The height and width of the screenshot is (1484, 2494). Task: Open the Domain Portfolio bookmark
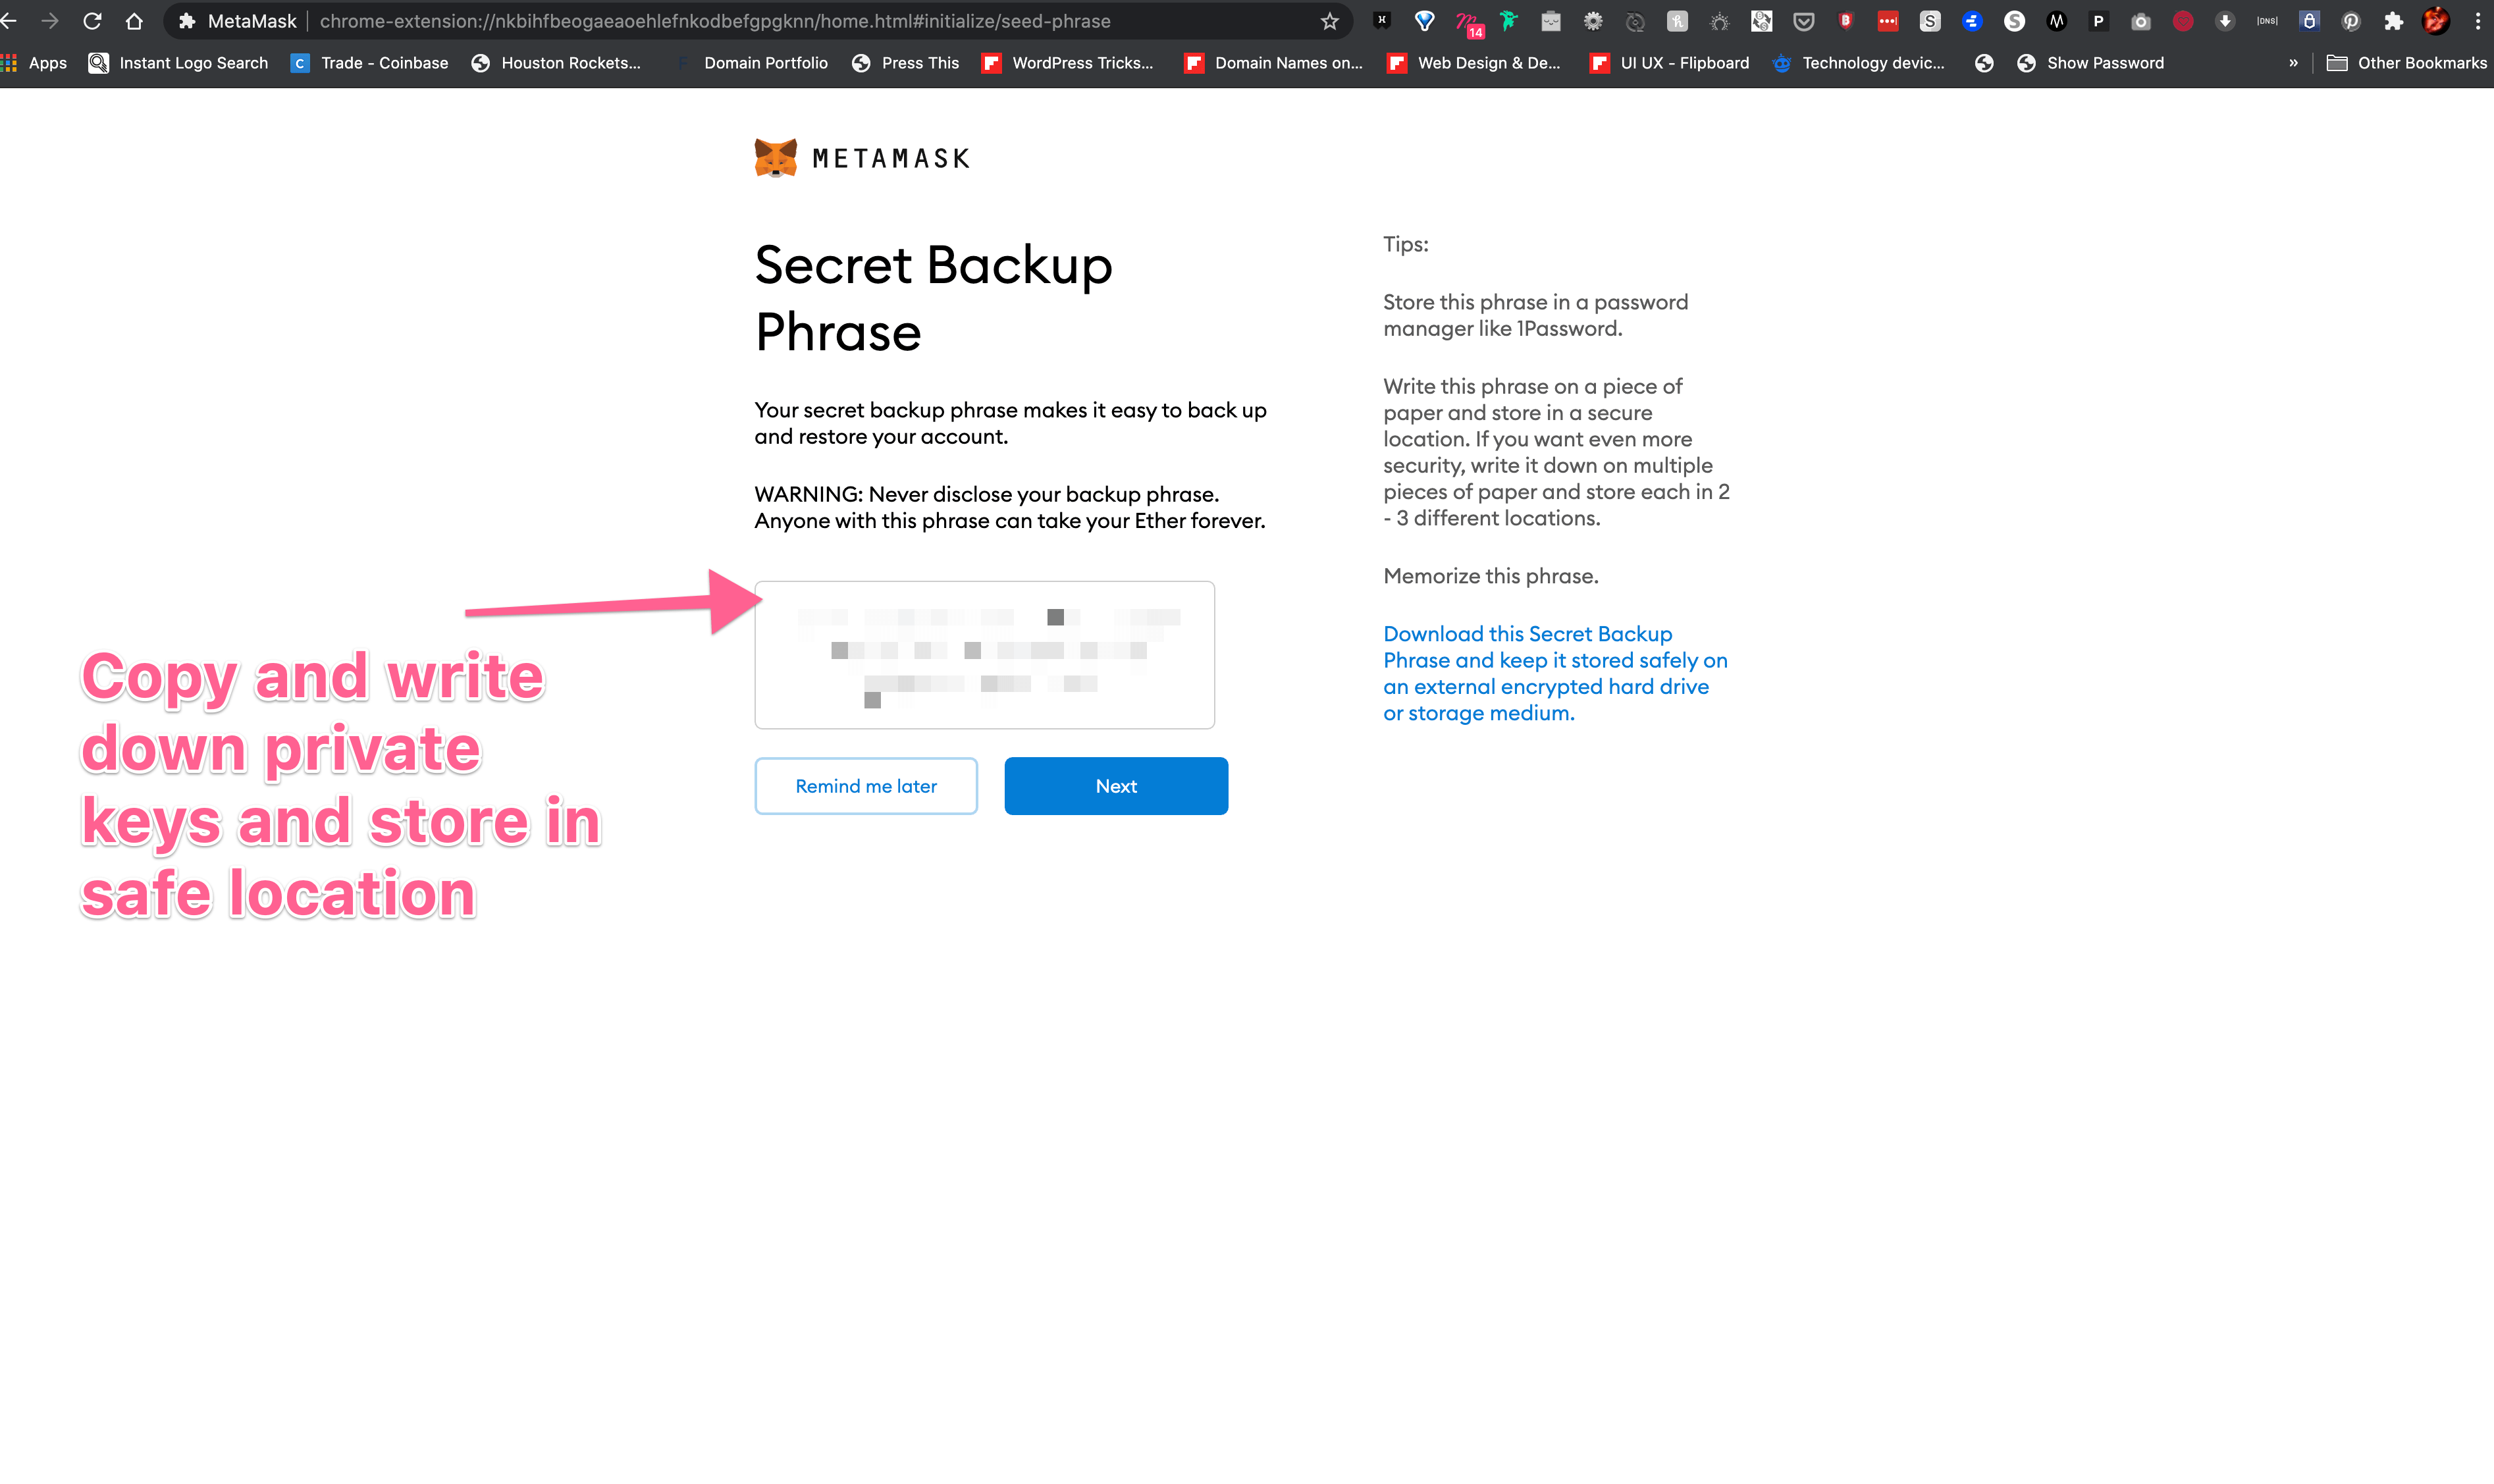[752, 63]
